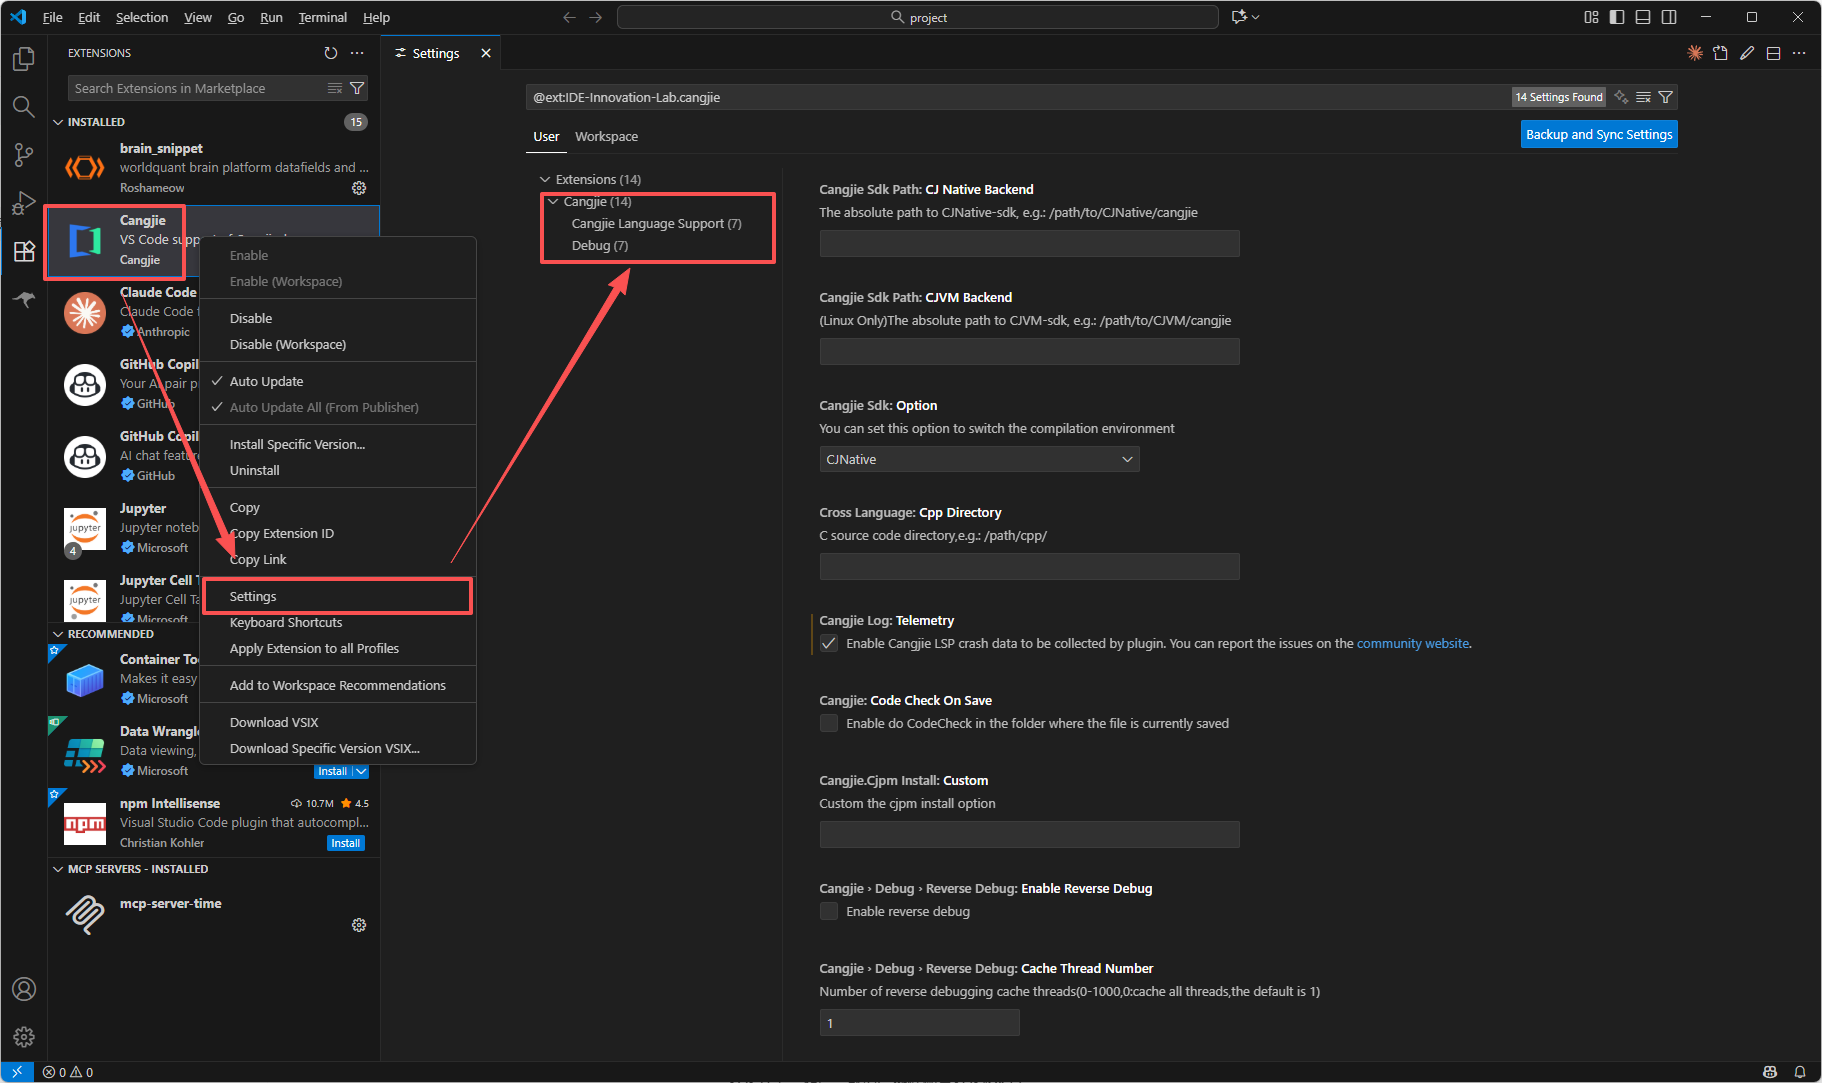This screenshot has height=1083, width=1822.
Task: Open the Accounts icon in activity bar
Action: [x=24, y=989]
